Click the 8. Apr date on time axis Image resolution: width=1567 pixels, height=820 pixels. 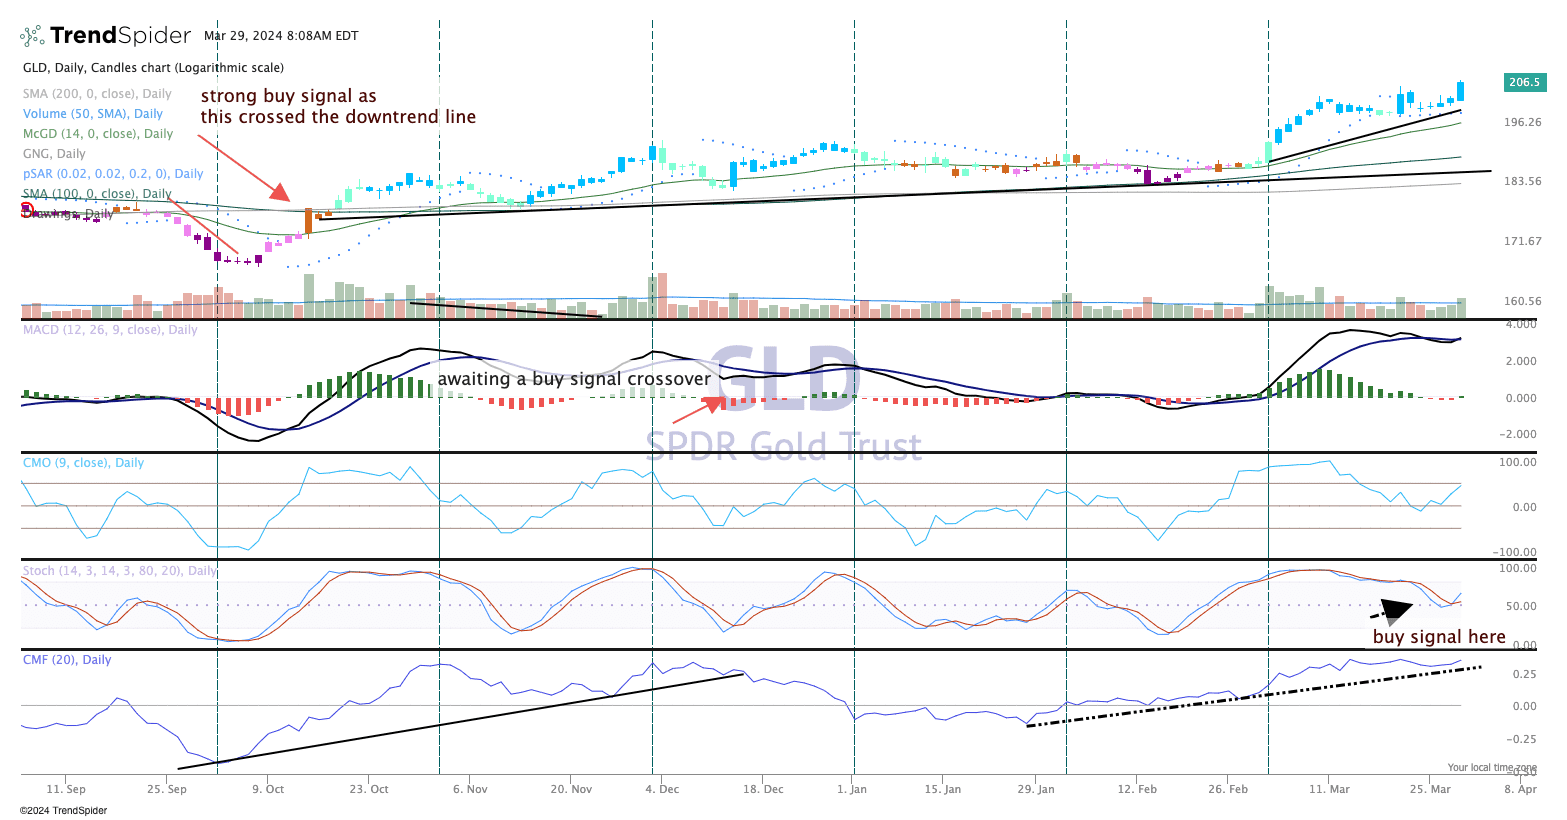point(1521,789)
